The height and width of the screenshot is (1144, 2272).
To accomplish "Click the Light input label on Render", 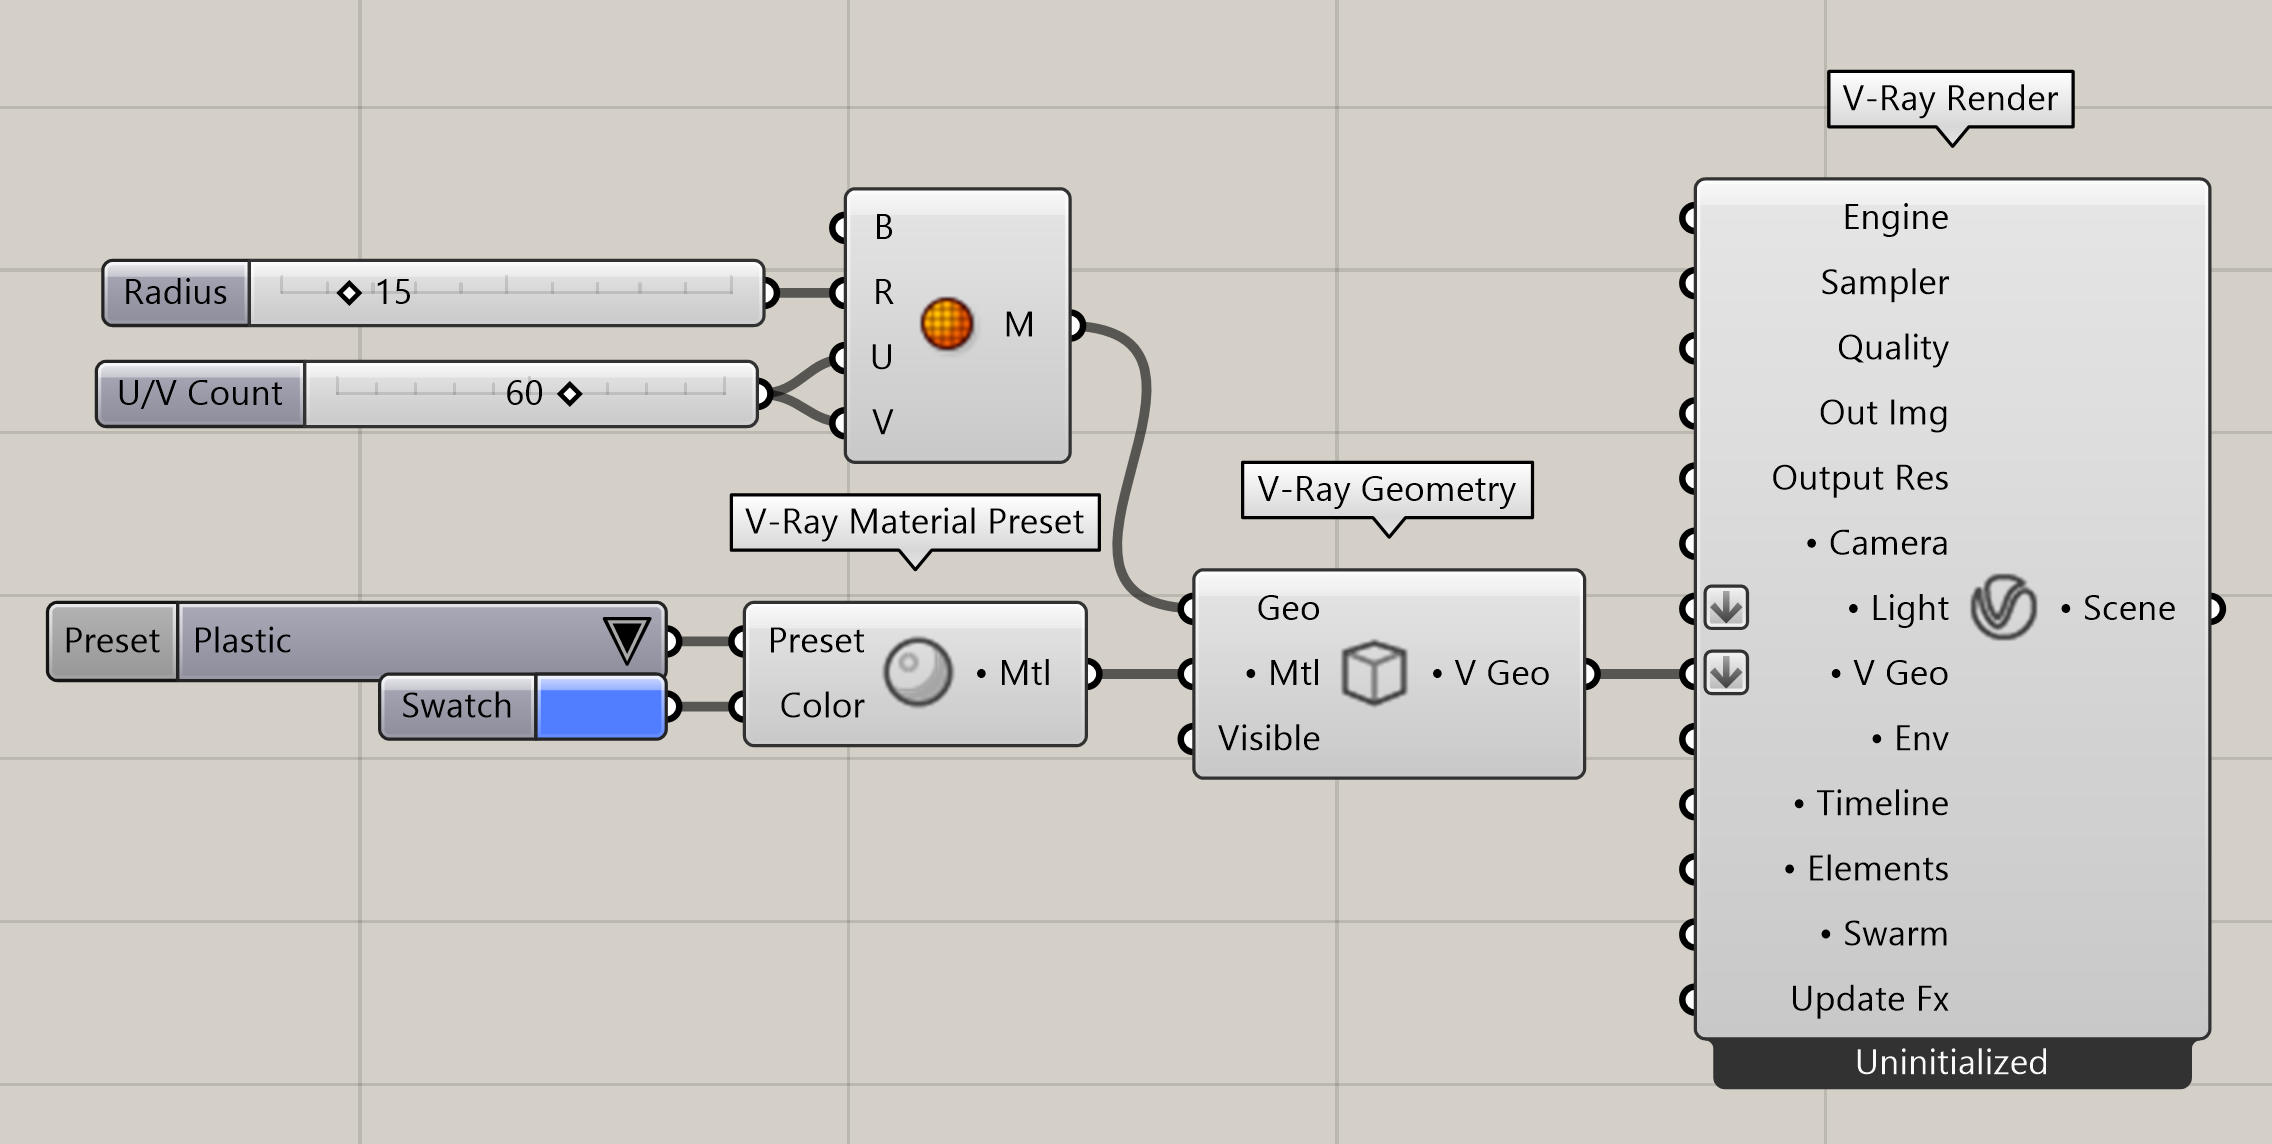I will tap(1898, 607).
